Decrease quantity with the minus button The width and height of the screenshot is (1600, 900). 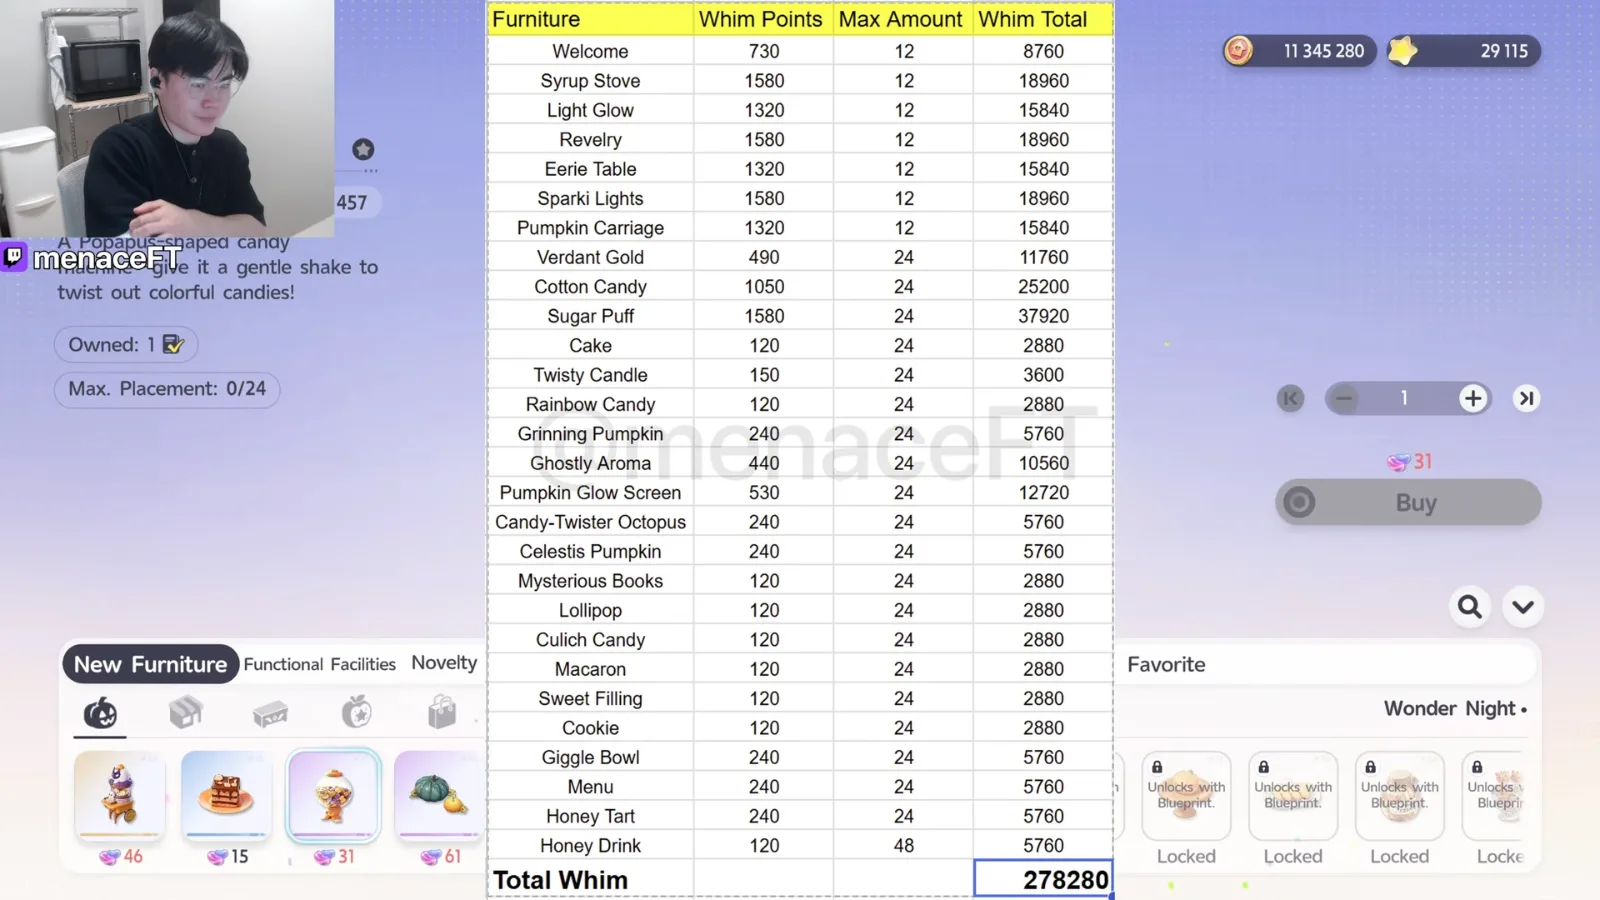(1344, 398)
